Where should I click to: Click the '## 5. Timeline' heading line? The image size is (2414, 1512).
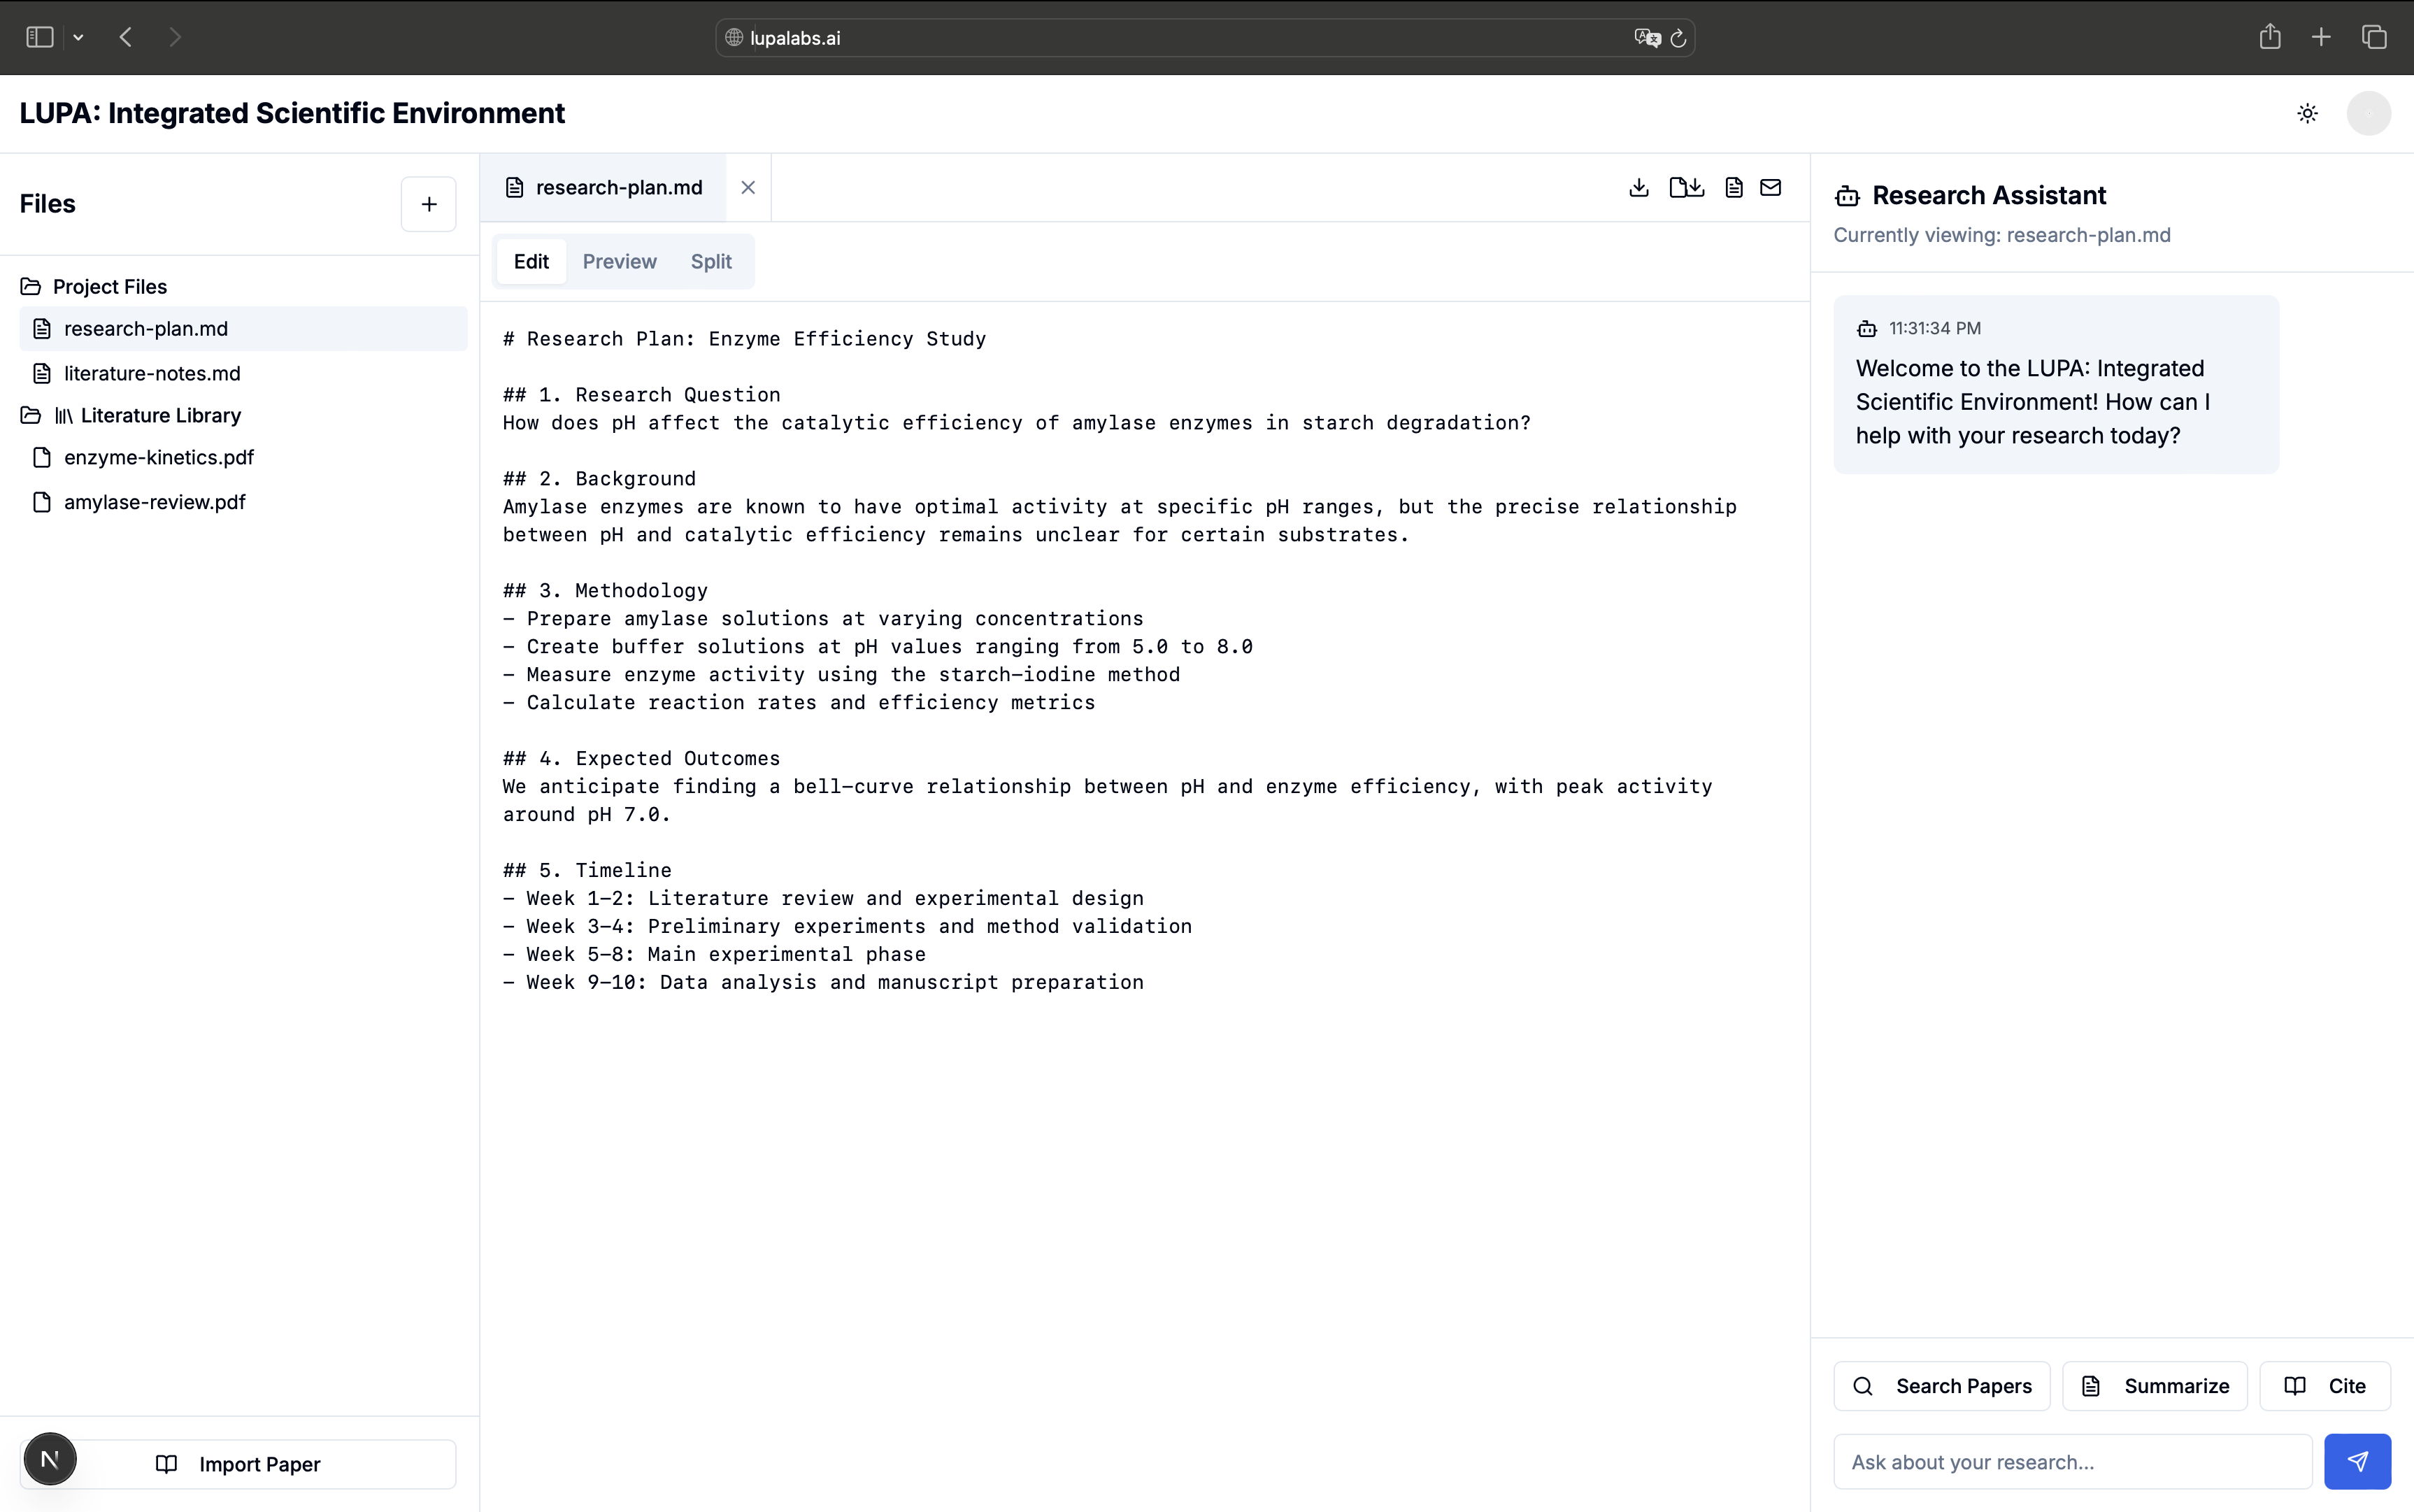(x=587, y=871)
